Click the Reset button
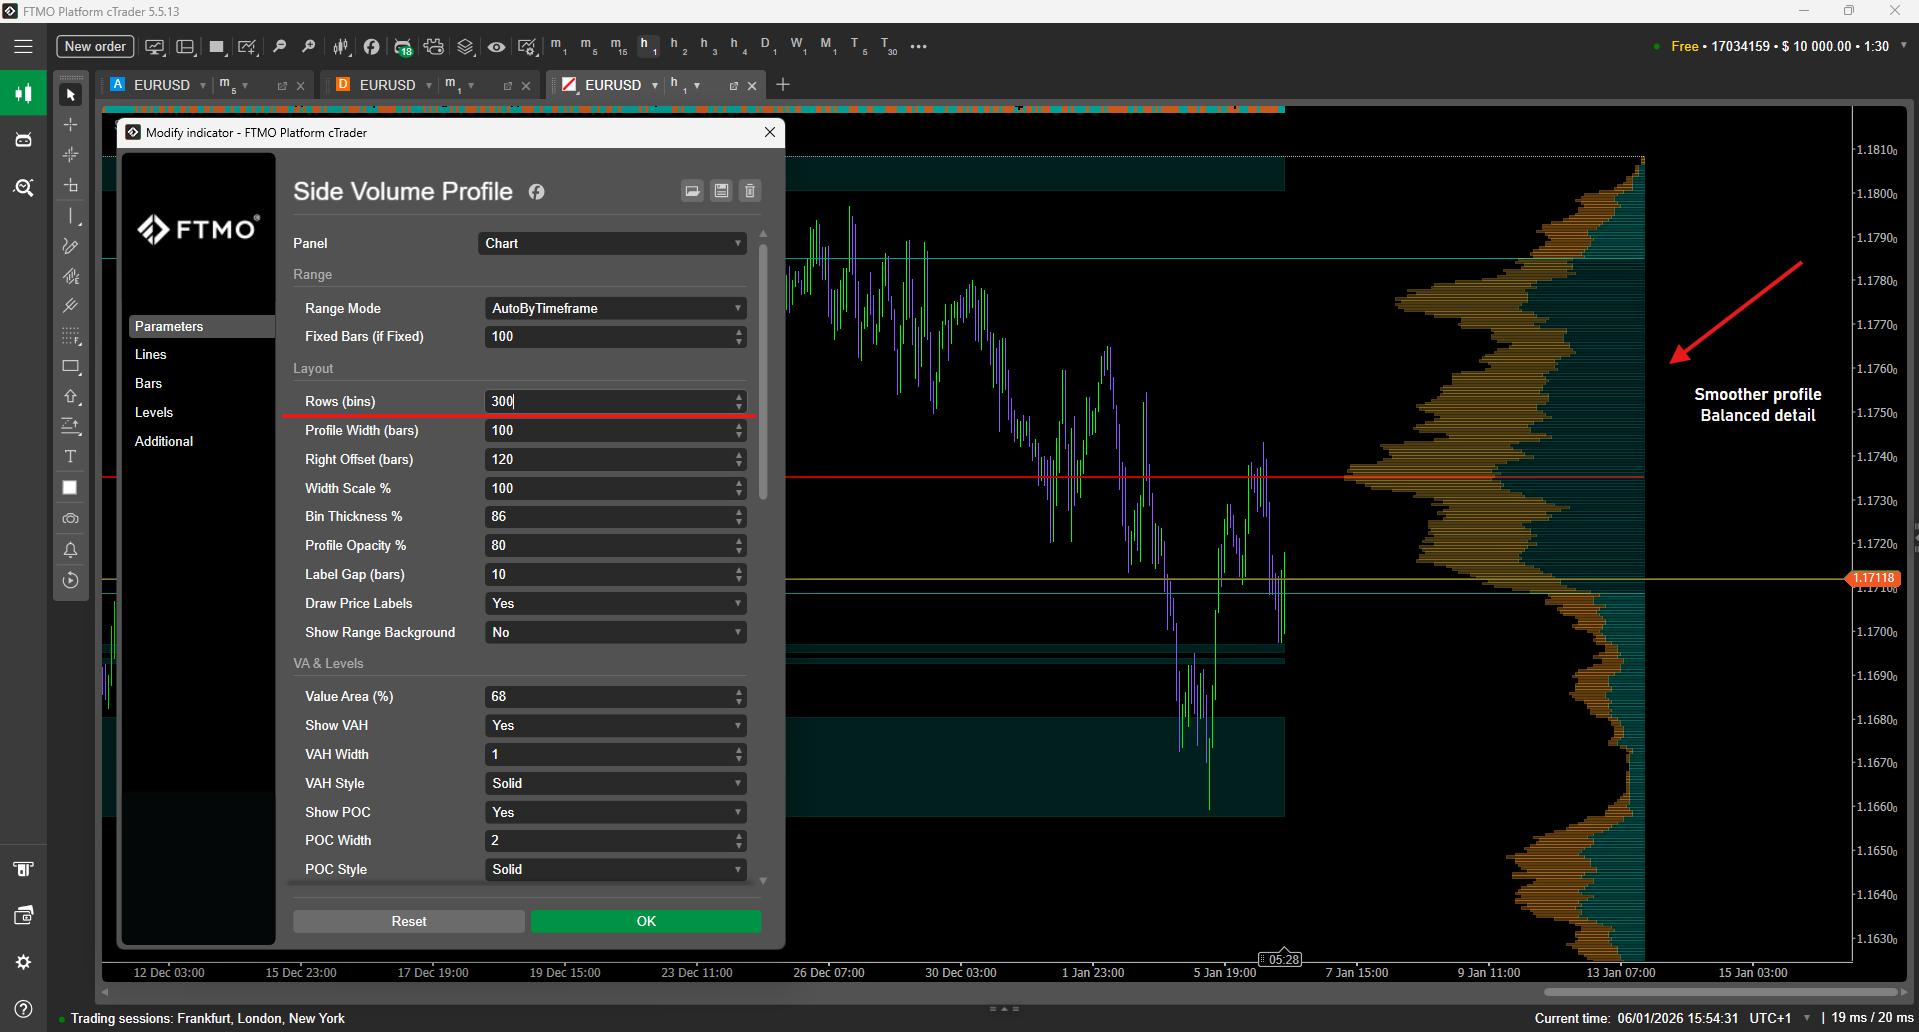The height and width of the screenshot is (1032, 1919). pos(408,922)
